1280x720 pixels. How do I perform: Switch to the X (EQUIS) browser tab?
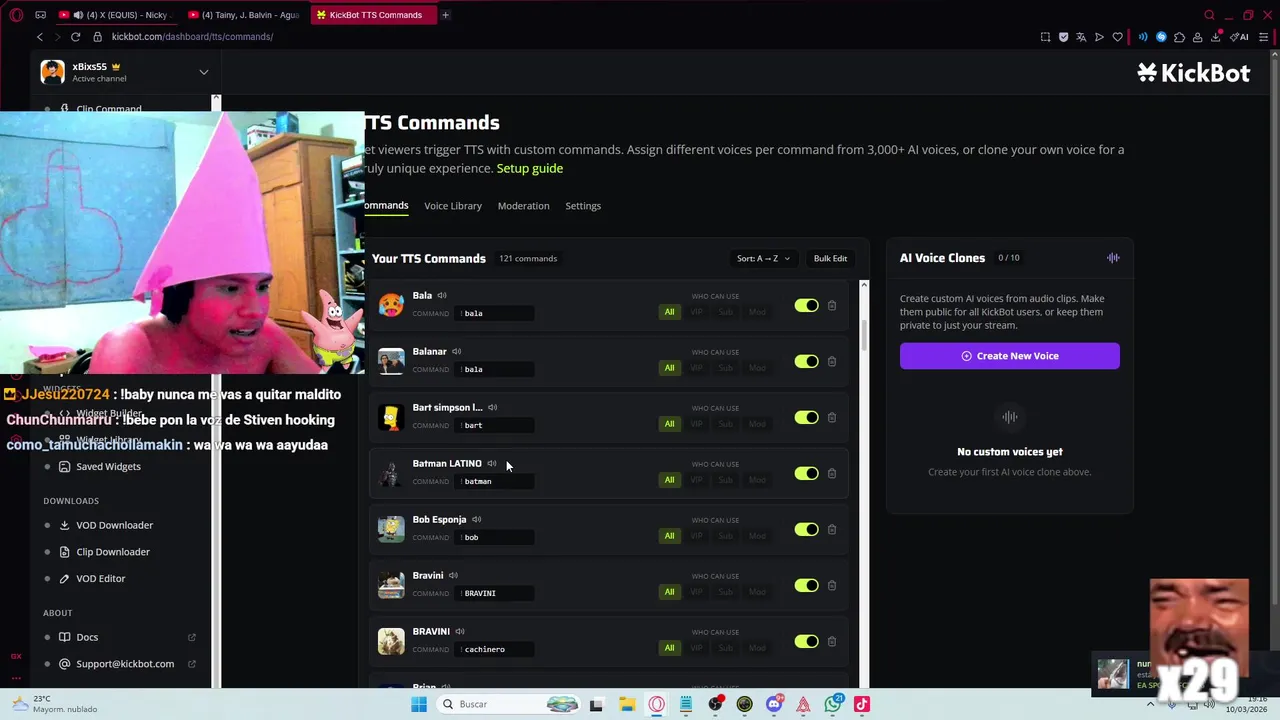116,15
